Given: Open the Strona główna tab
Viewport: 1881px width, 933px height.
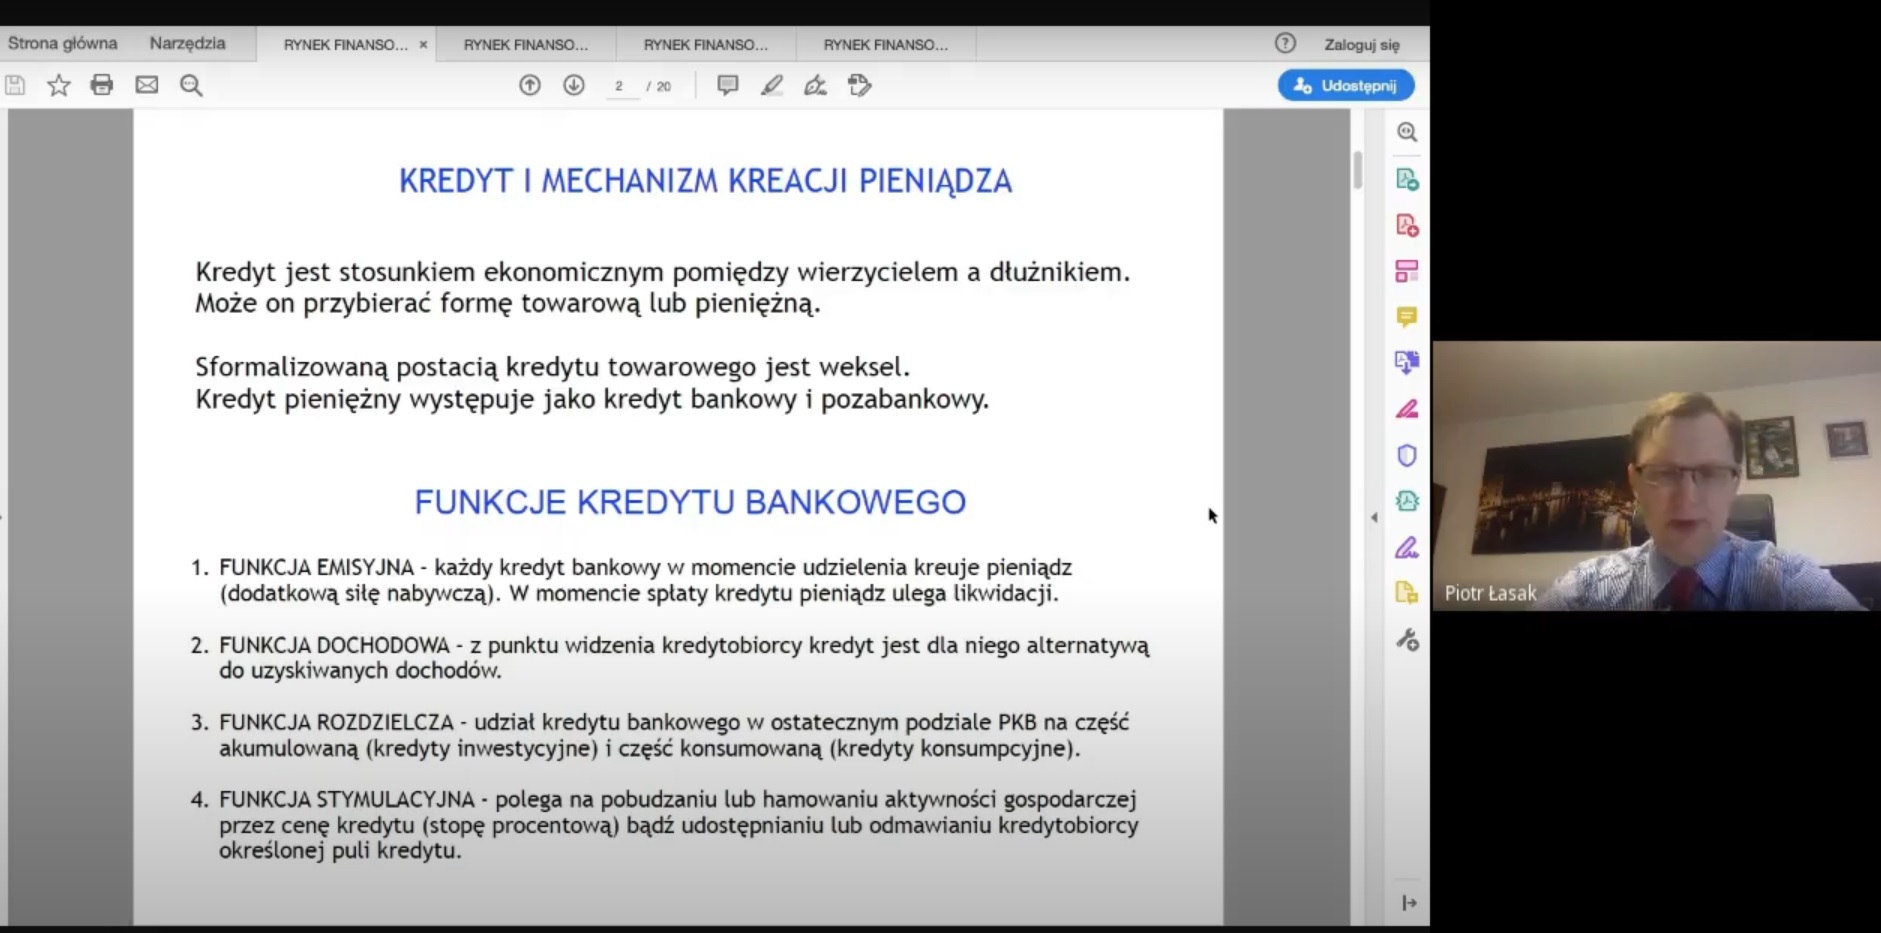Looking at the screenshot, I should (62, 43).
